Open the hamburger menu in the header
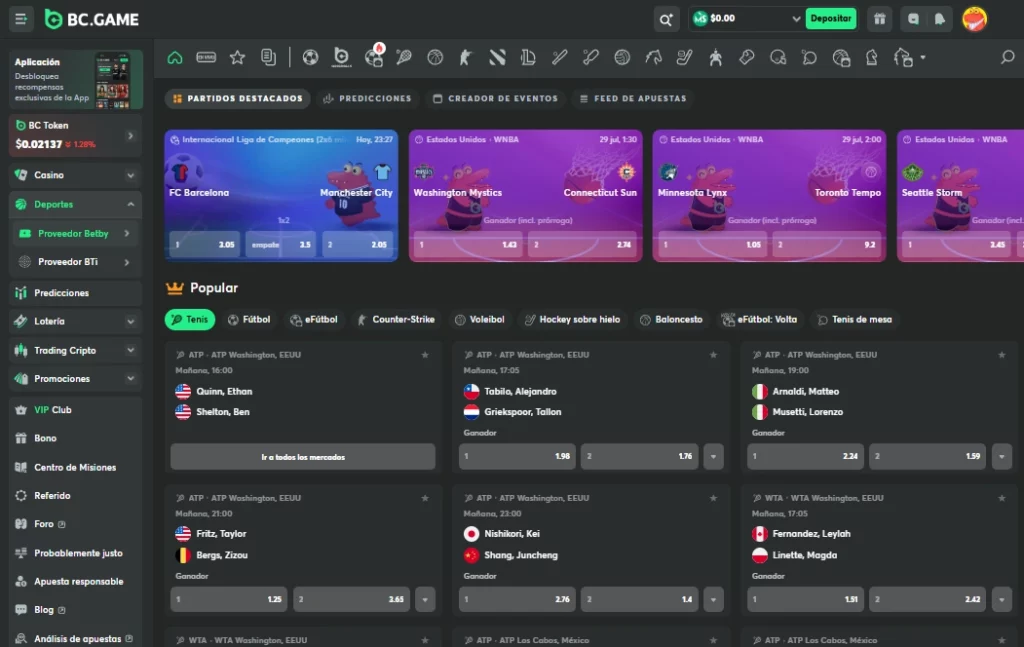 point(21,19)
